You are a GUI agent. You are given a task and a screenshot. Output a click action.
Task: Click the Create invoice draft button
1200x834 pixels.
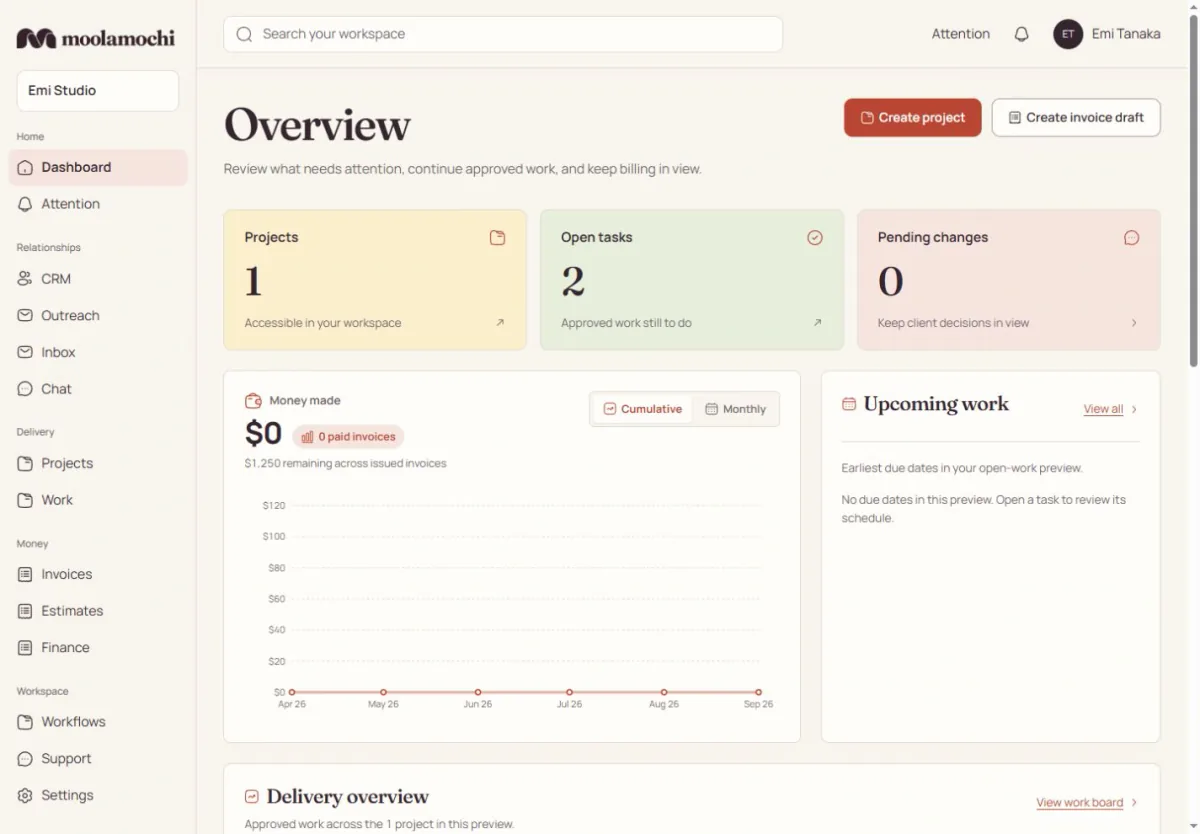point(1076,117)
